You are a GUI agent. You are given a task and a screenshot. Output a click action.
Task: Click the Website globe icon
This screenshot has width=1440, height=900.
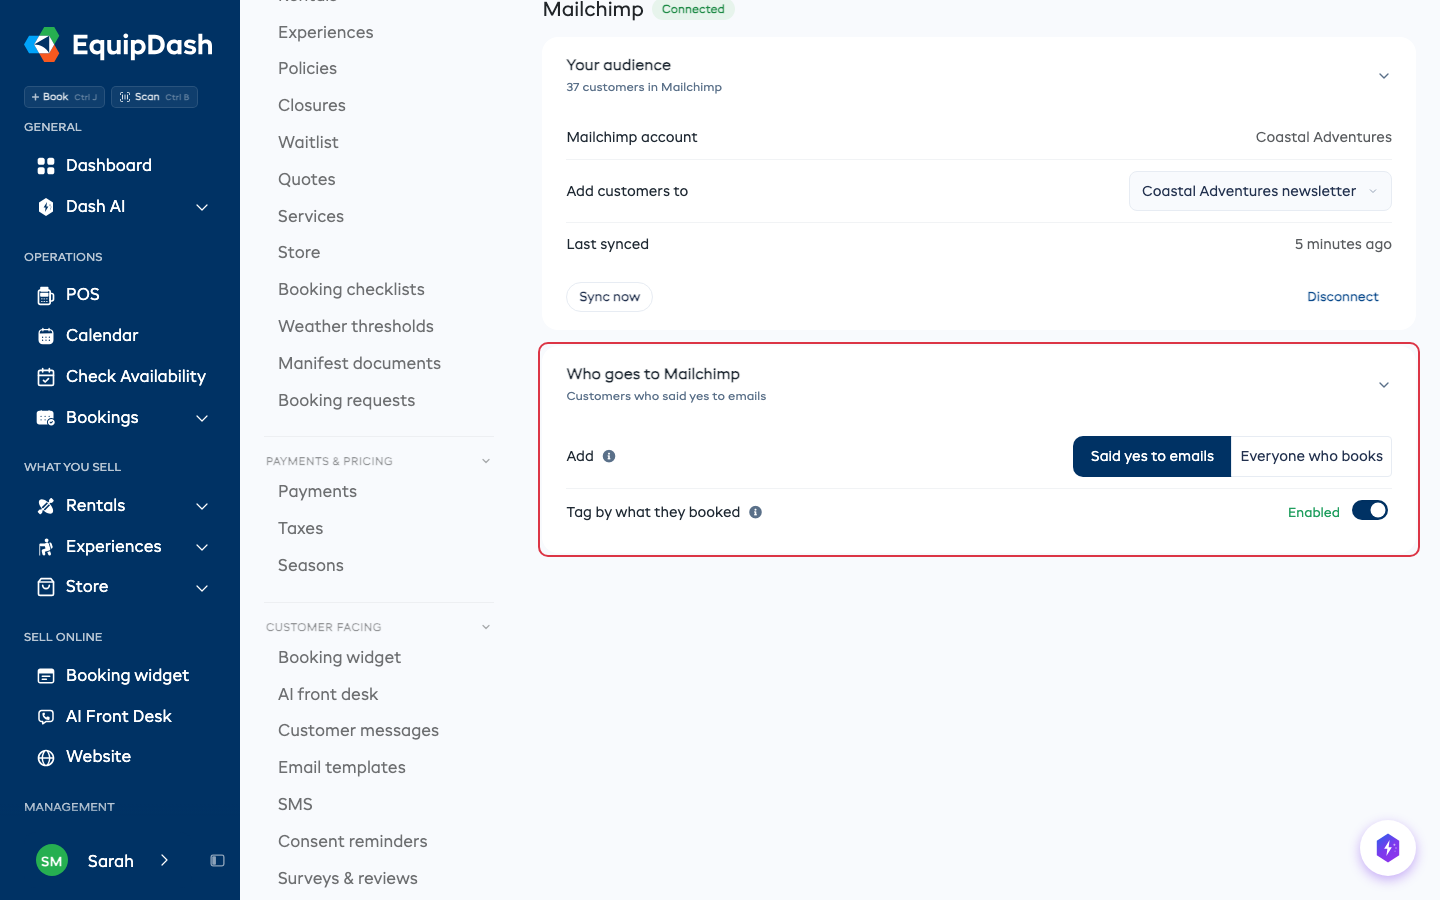46,757
